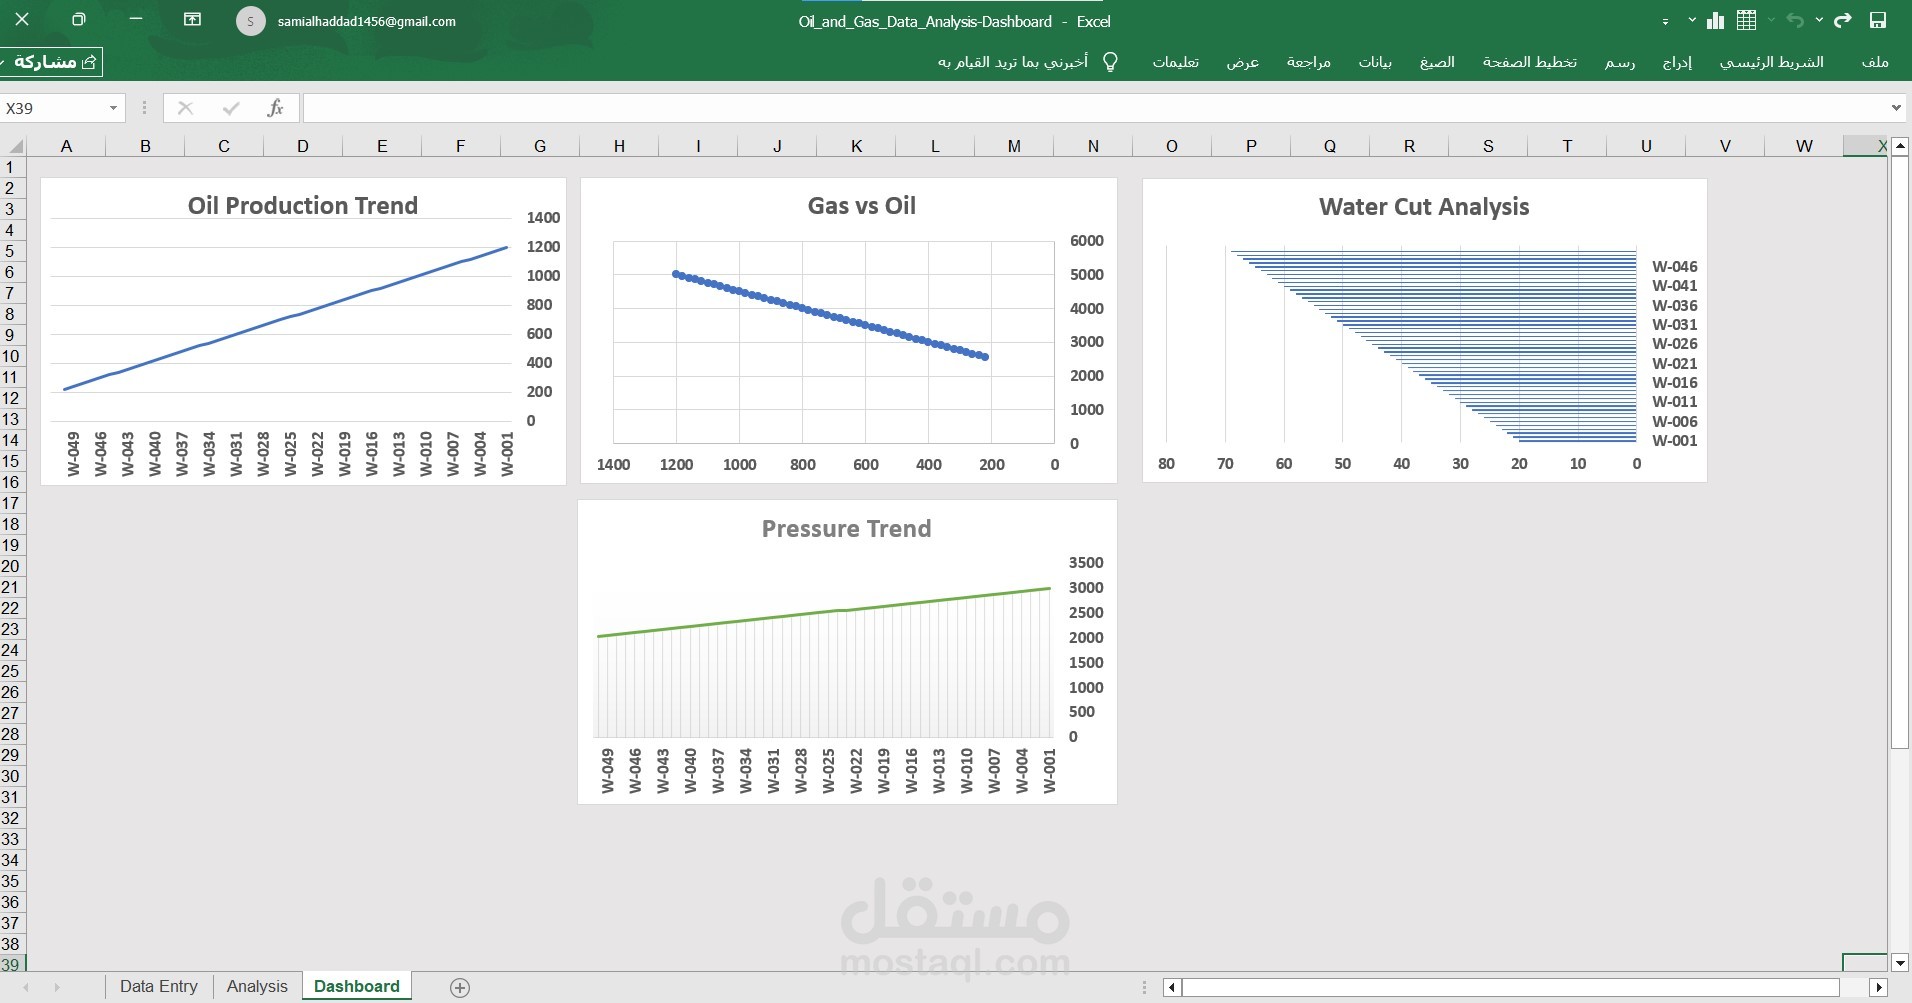1912x1003 pixels.
Task: Click the next sheet navigation arrow
Action: 57,988
